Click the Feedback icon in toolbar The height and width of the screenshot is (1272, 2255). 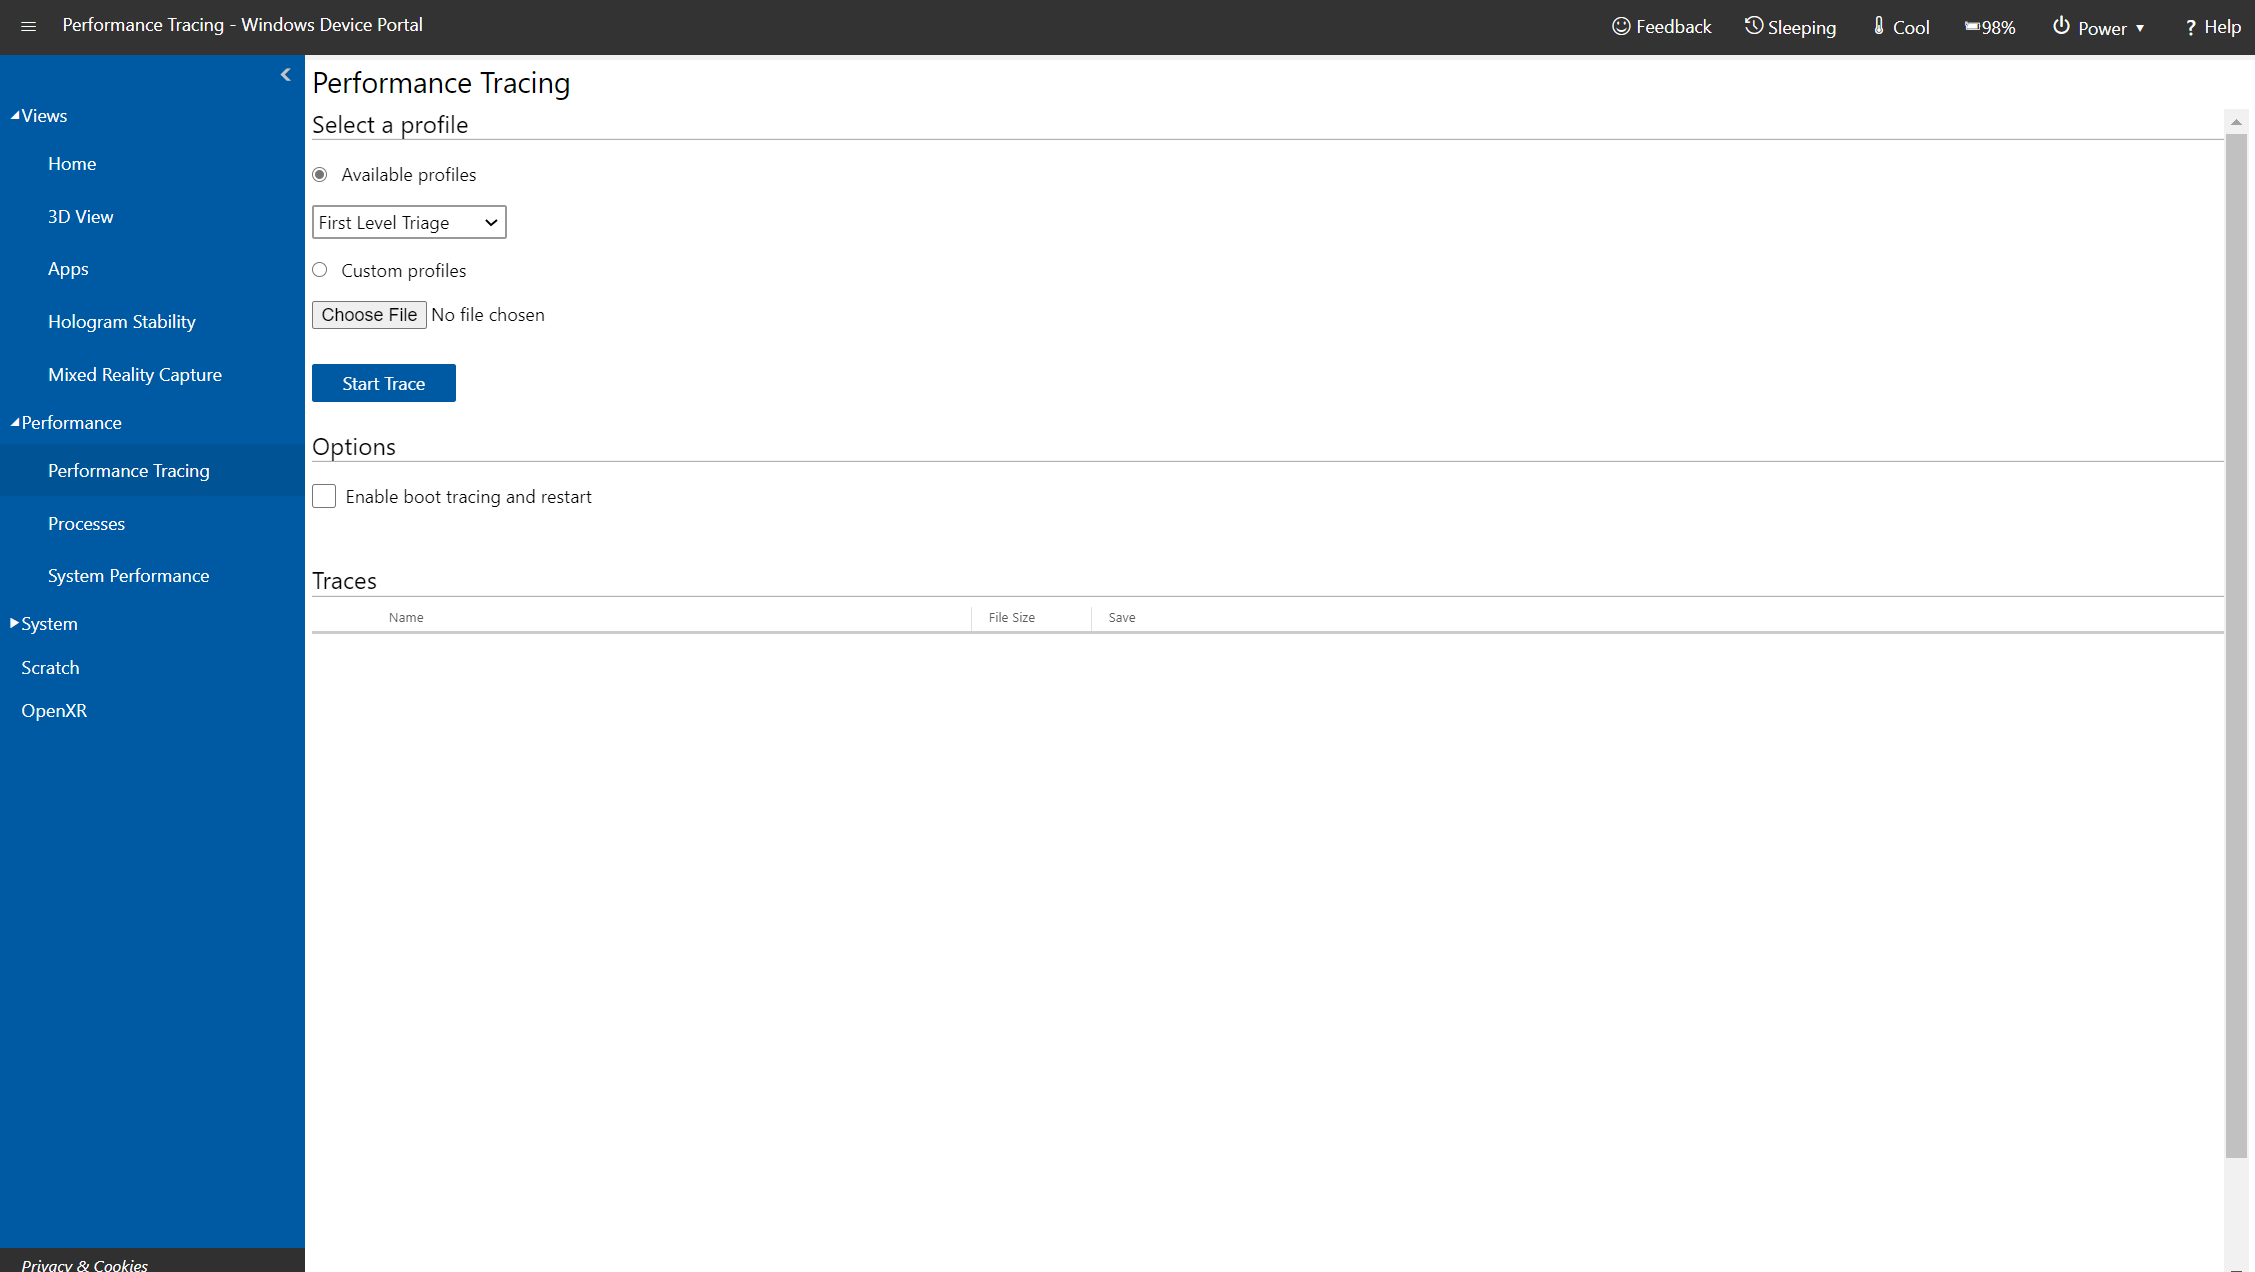pos(1622,26)
